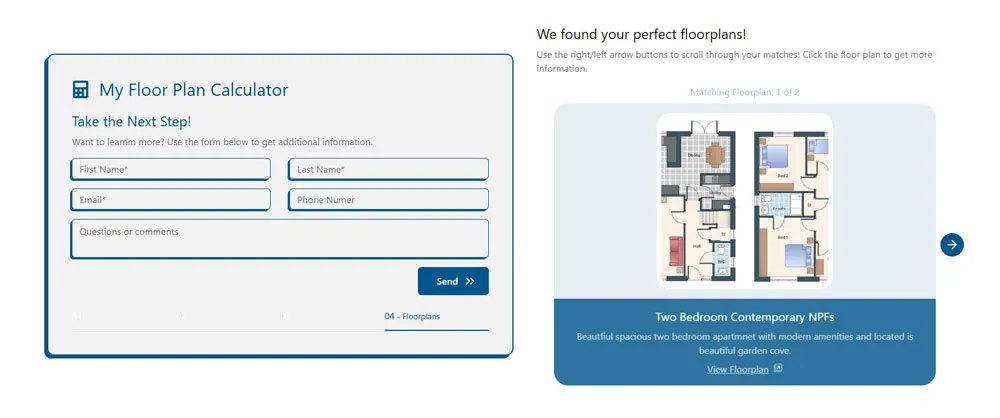Image resolution: width=1000 pixels, height=418 pixels.
Task: Focus the Phone Numer field
Action: pos(388,200)
